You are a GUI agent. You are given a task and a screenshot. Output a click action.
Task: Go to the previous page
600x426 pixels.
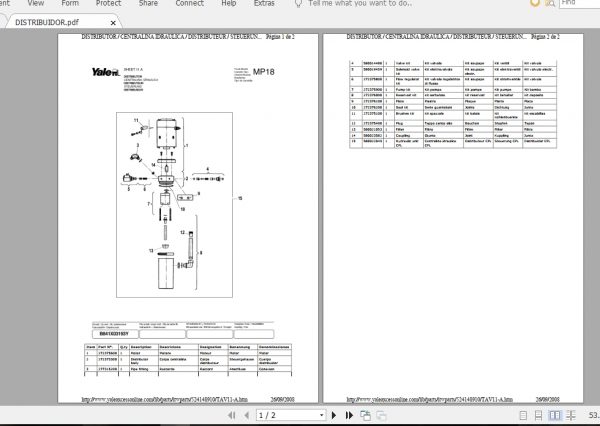[247, 415]
